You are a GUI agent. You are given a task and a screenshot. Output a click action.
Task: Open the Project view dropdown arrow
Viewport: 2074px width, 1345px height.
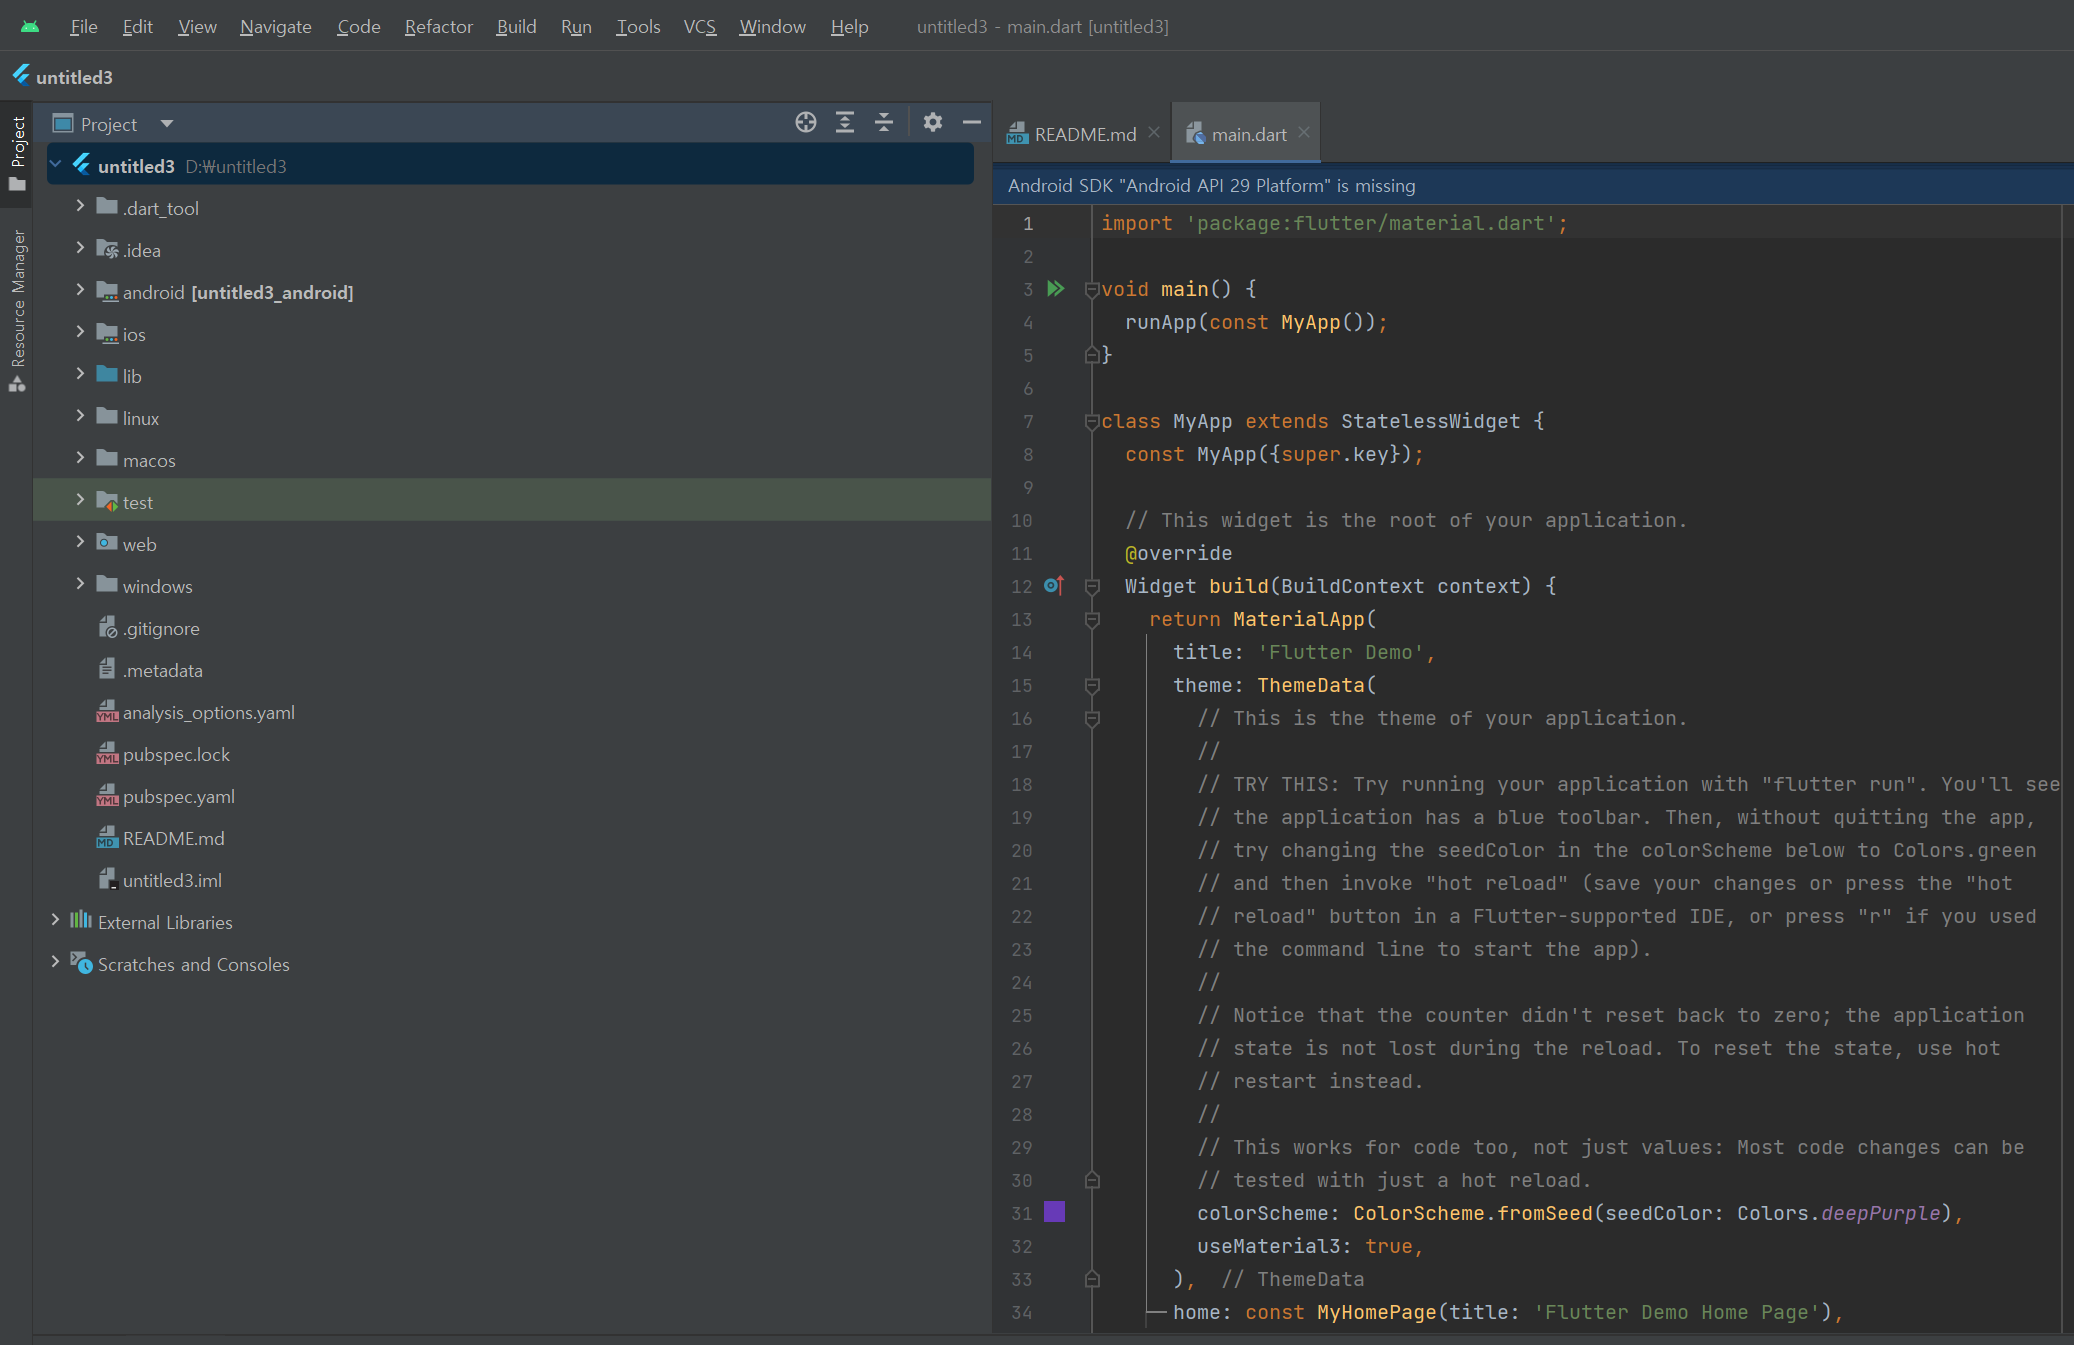click(167, 124)
